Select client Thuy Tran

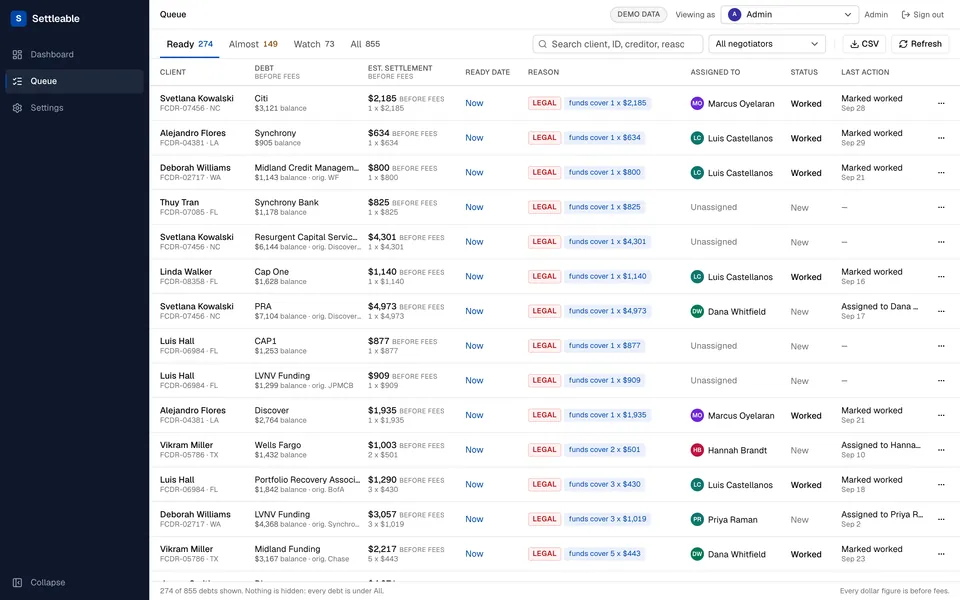(179, 202)
